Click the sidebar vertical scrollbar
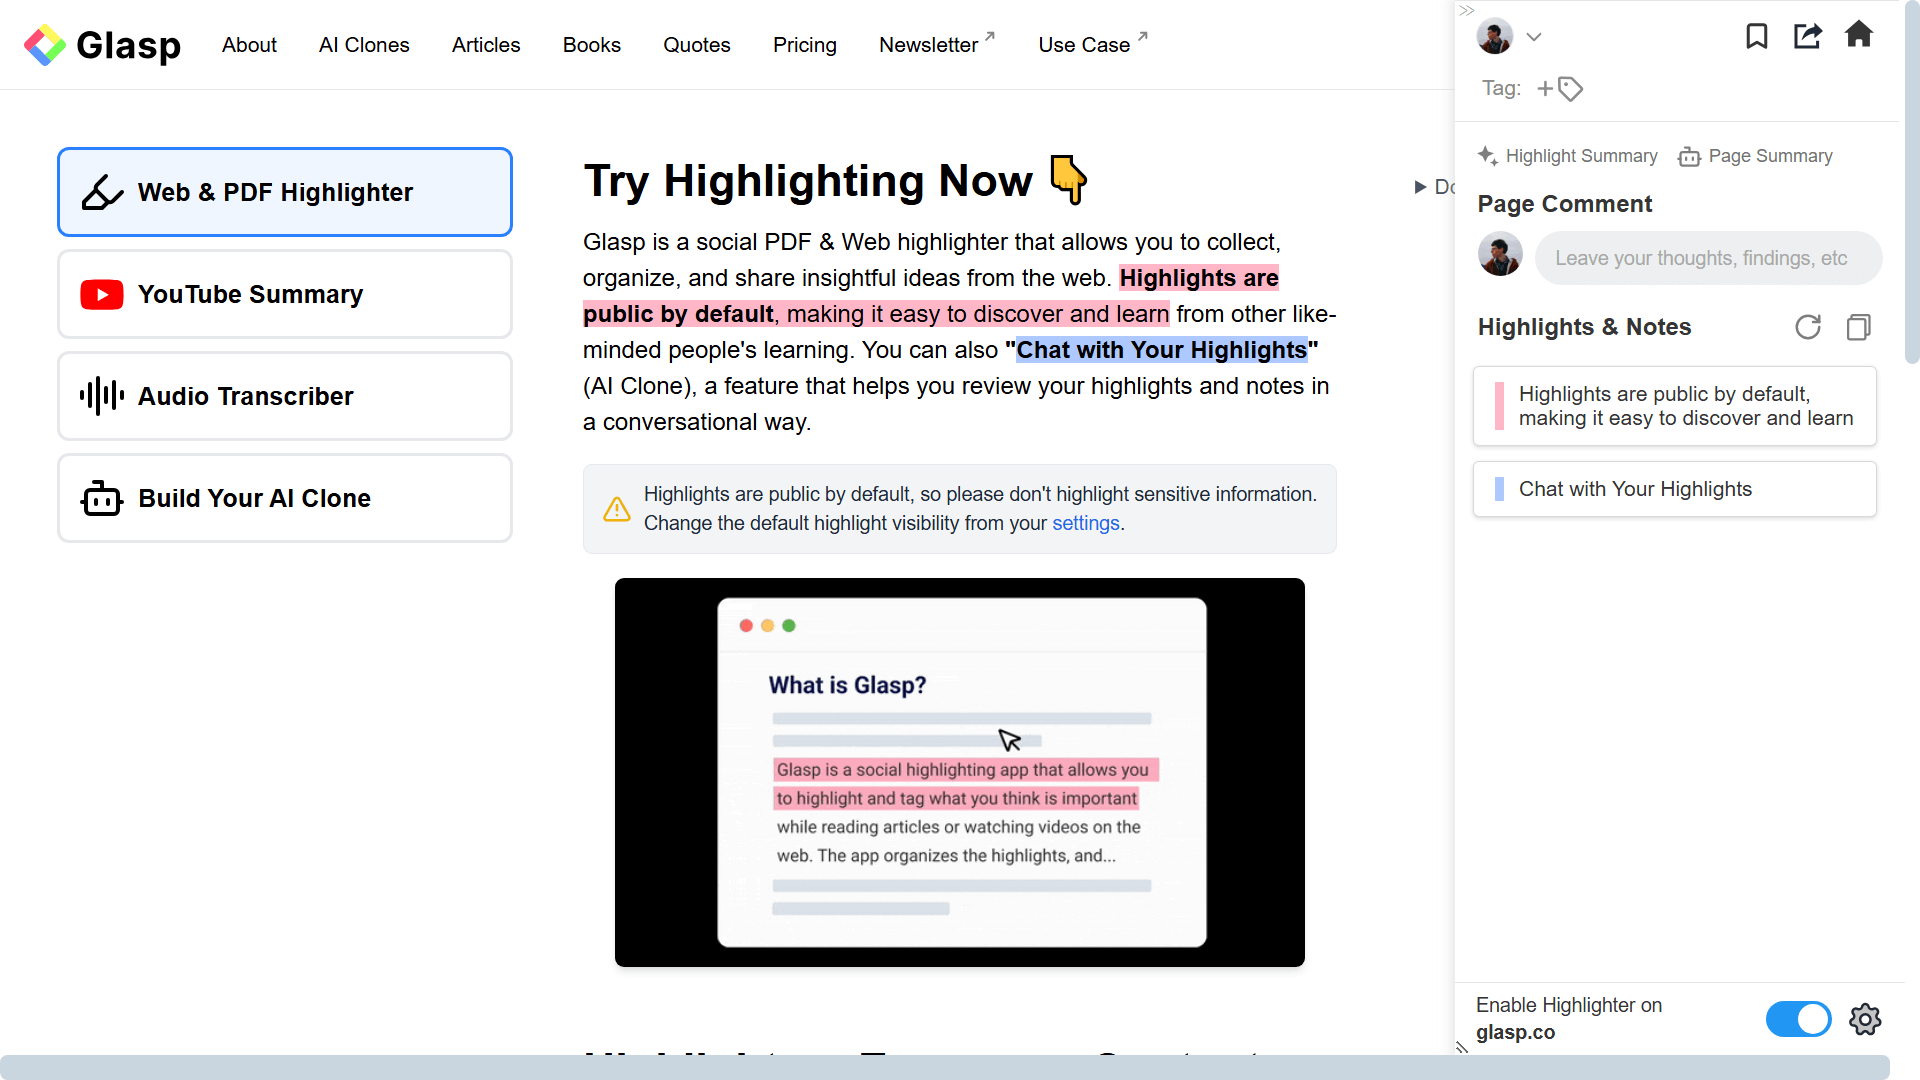This screenshot has height=1080, width=1920. click(1912, 180)
